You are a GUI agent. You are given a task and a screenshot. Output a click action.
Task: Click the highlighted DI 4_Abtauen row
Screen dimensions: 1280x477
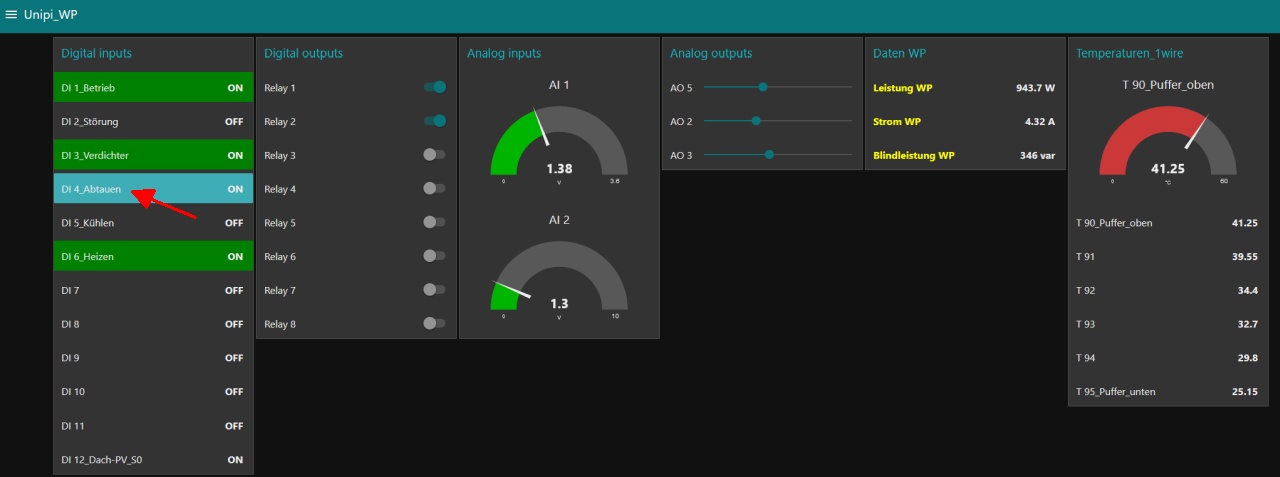[x=153, y=189]
